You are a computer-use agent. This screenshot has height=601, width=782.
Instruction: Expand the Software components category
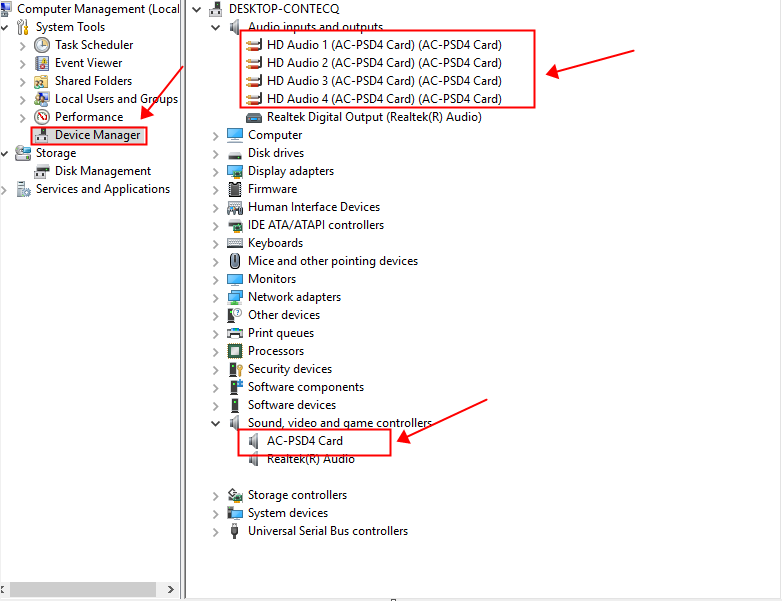coord(215,388)
